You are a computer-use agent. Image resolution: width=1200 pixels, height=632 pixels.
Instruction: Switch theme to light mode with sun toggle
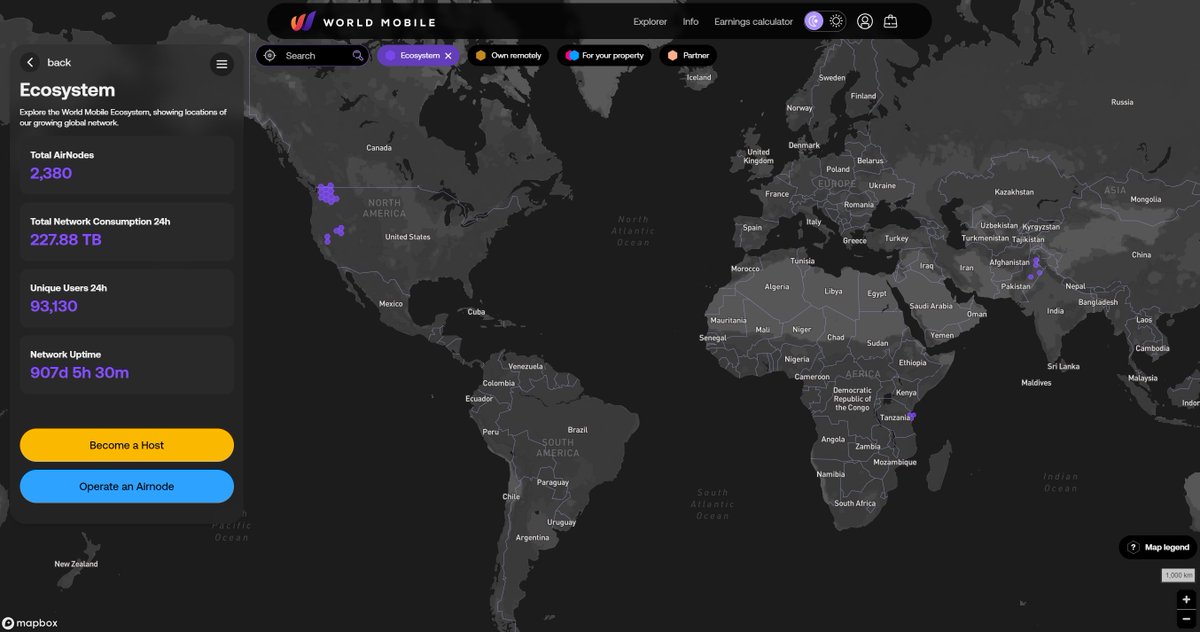tap(836, 20)
